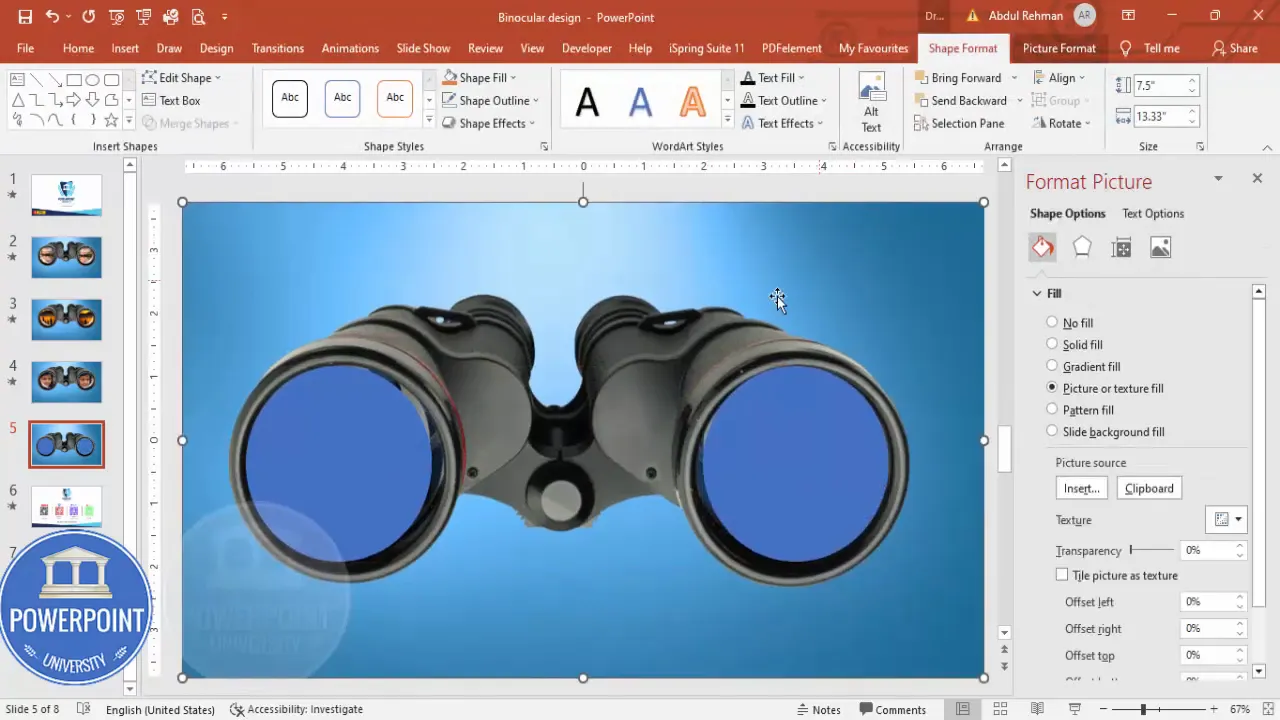Image resolution: width=1280 pixels, height=720 pixels.
Task: Open the Shape Fill dropdown
Action: pos(479,77)
